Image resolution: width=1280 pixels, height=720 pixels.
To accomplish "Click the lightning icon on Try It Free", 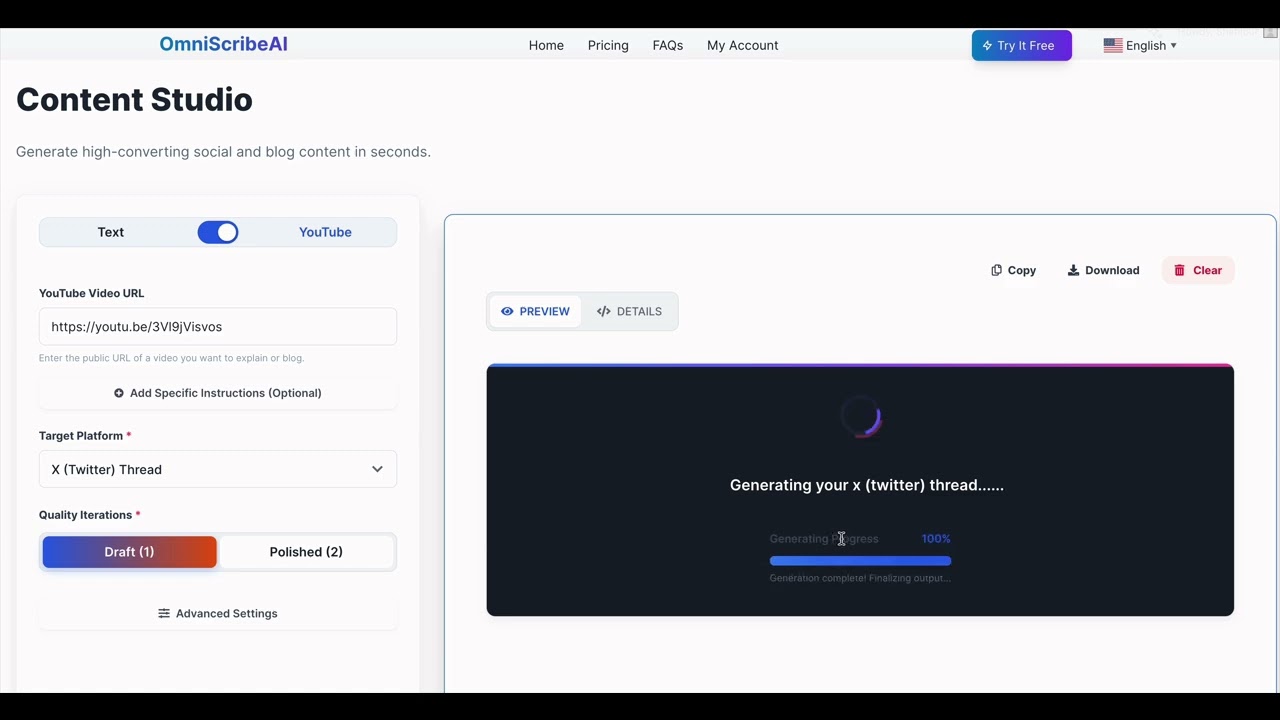I will coord(987,45).
